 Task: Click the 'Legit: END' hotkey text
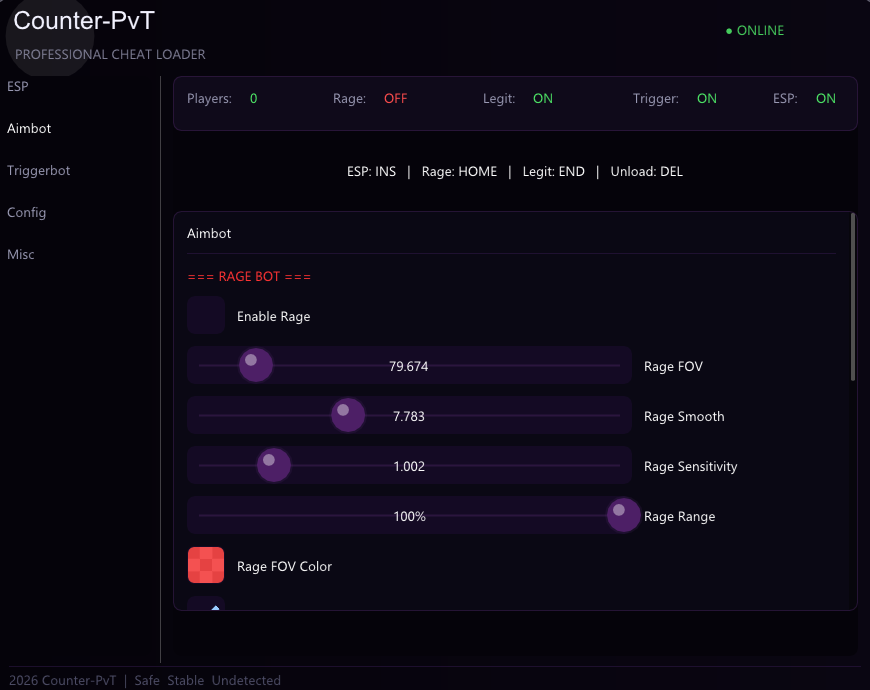tap(554, 172)
